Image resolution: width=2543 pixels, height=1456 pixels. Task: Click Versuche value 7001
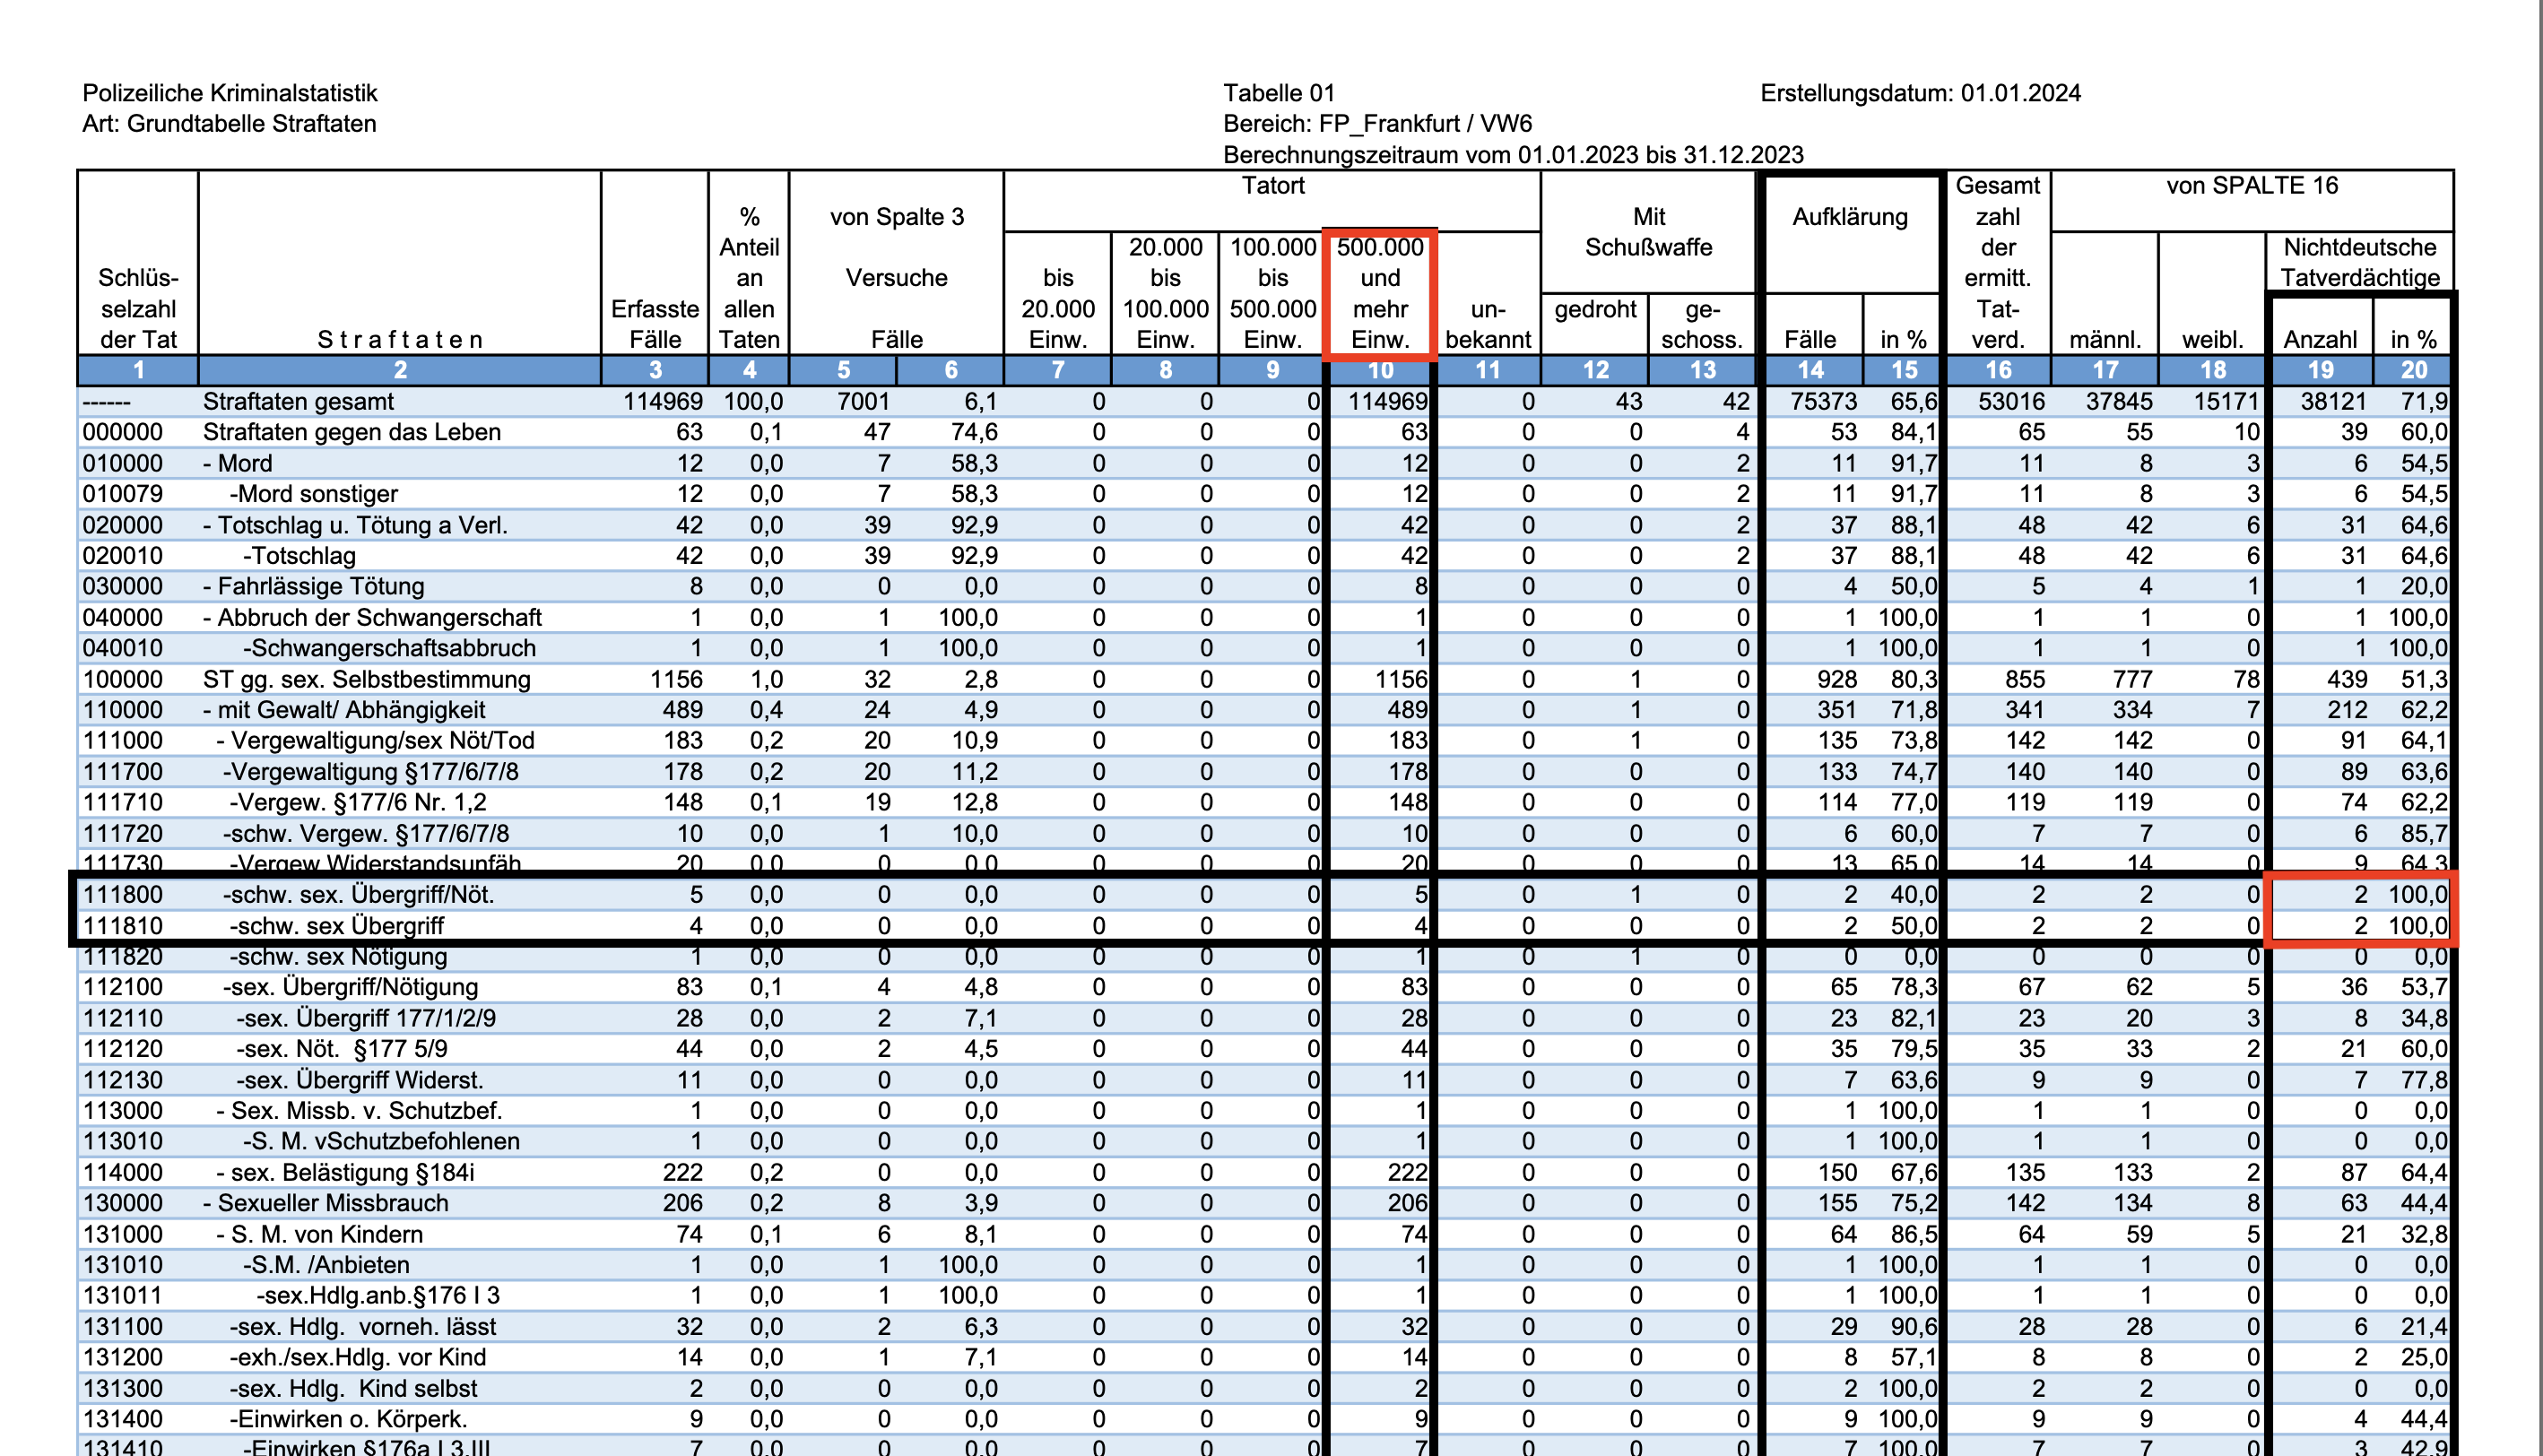point(864,402)
